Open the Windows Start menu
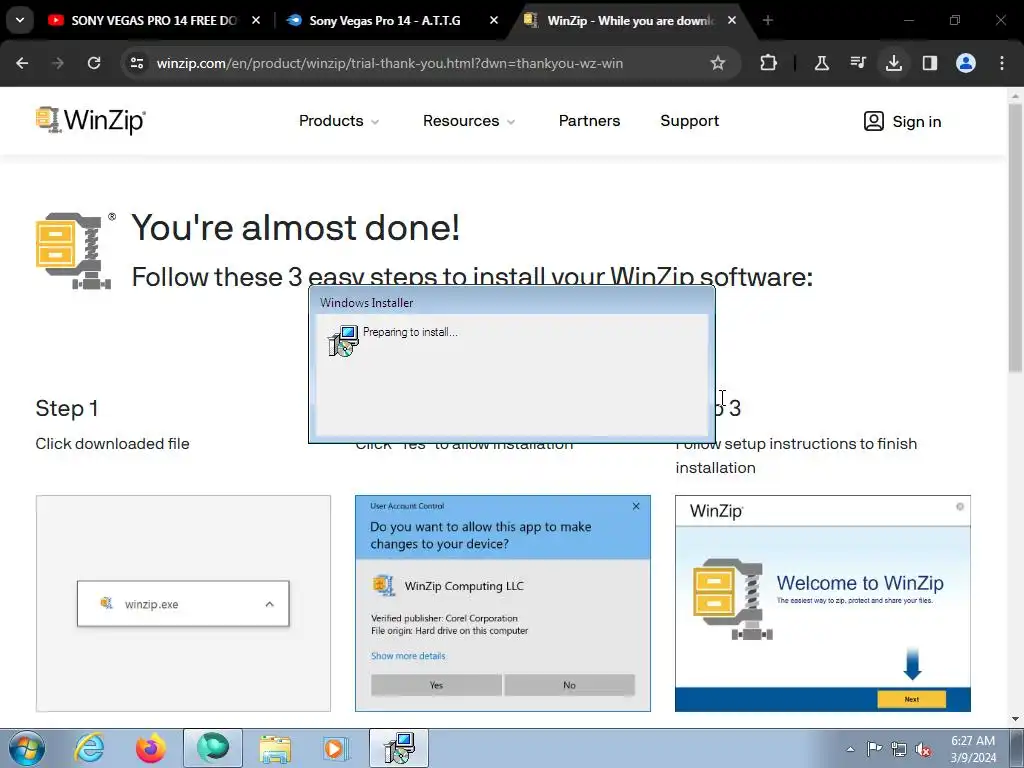Screen dimensions: 1024x768 click(27, 748)
